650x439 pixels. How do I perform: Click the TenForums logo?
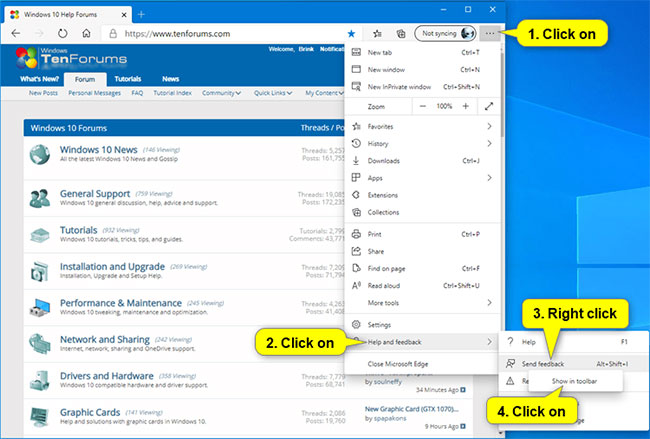point(71,58)
